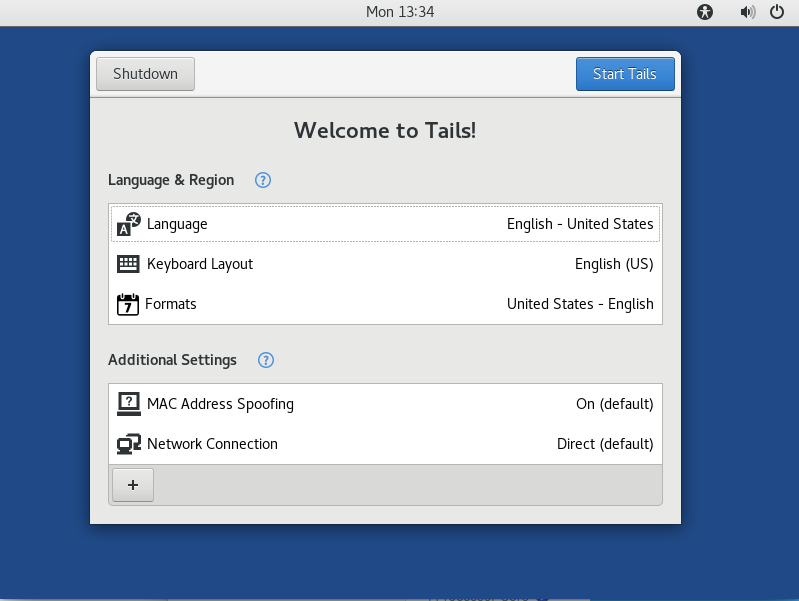The height and width of the screenshot is (601, 799).
Task: Add an additional setting with plus button
Action: [133, 485]
